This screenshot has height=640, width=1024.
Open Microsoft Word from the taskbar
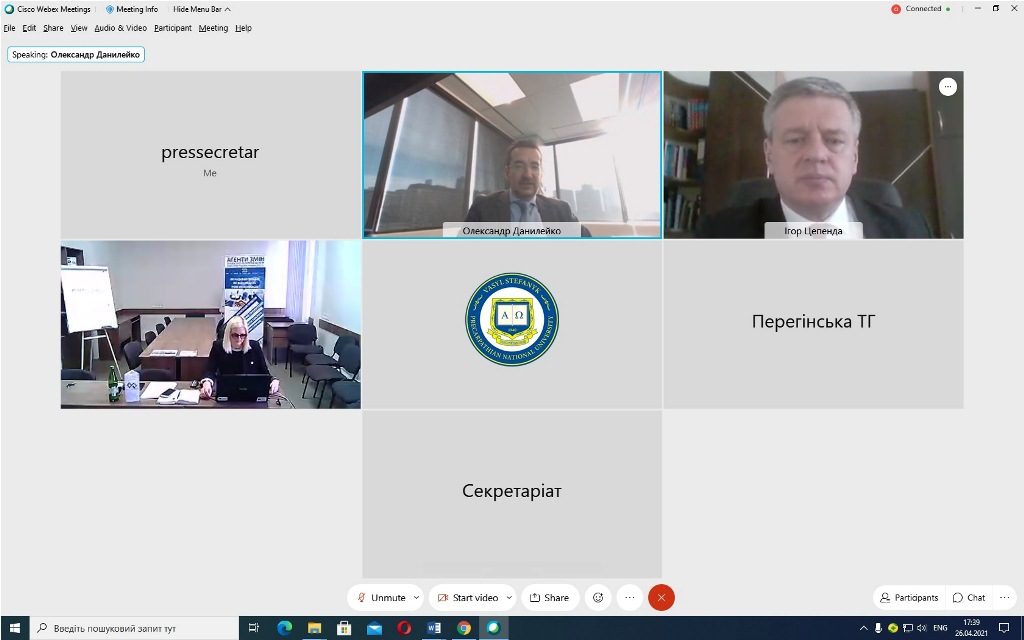(x=434, y=628)
